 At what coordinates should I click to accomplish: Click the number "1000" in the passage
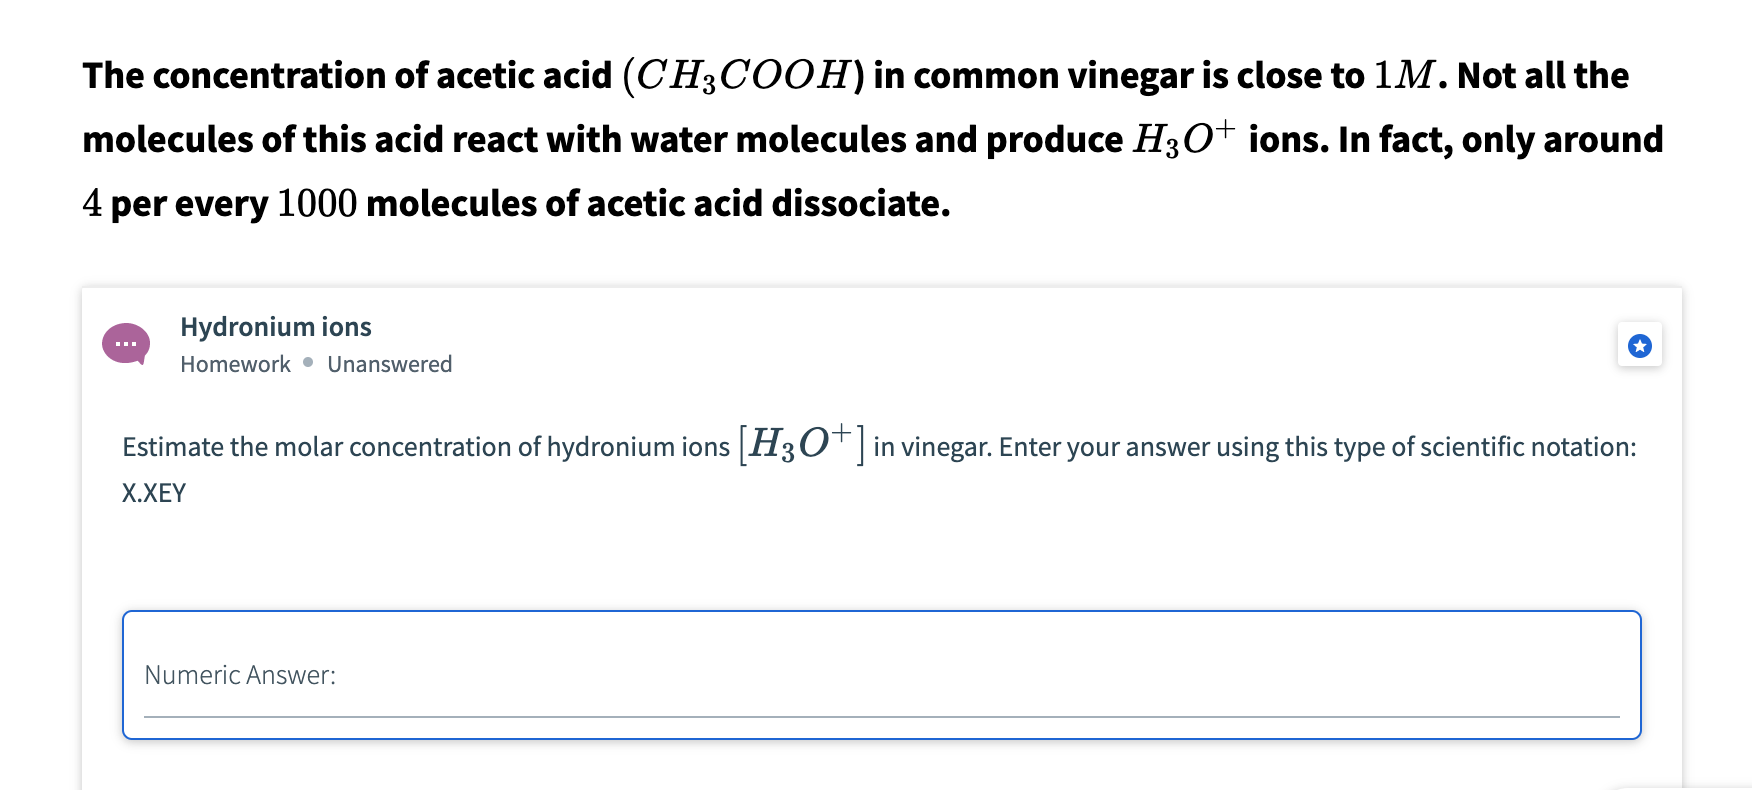click(x=316, y=204)
